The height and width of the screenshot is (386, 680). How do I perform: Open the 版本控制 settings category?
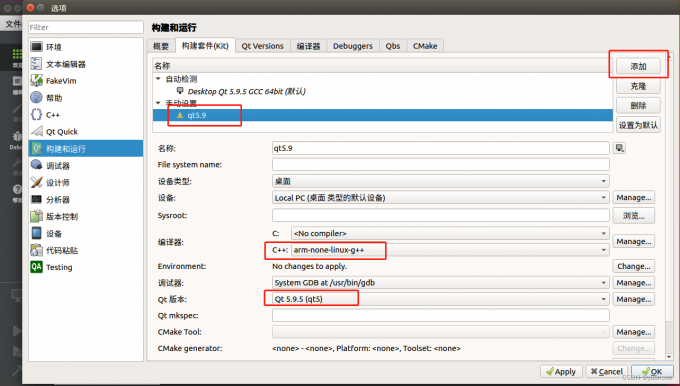coord(85,216)
